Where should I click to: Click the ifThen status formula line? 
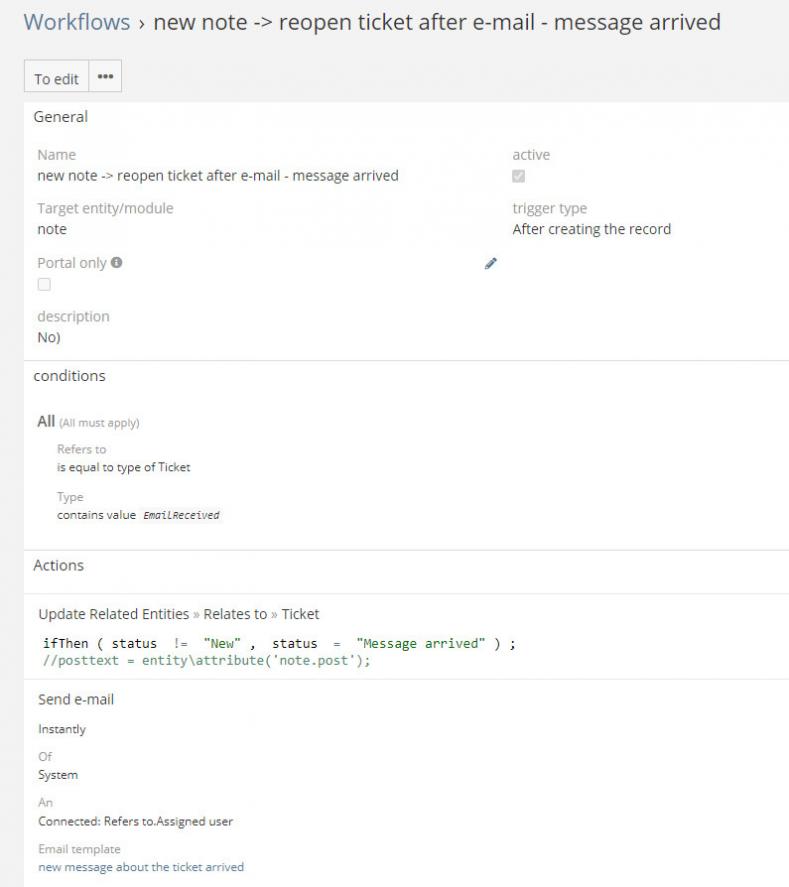point(279,644)
